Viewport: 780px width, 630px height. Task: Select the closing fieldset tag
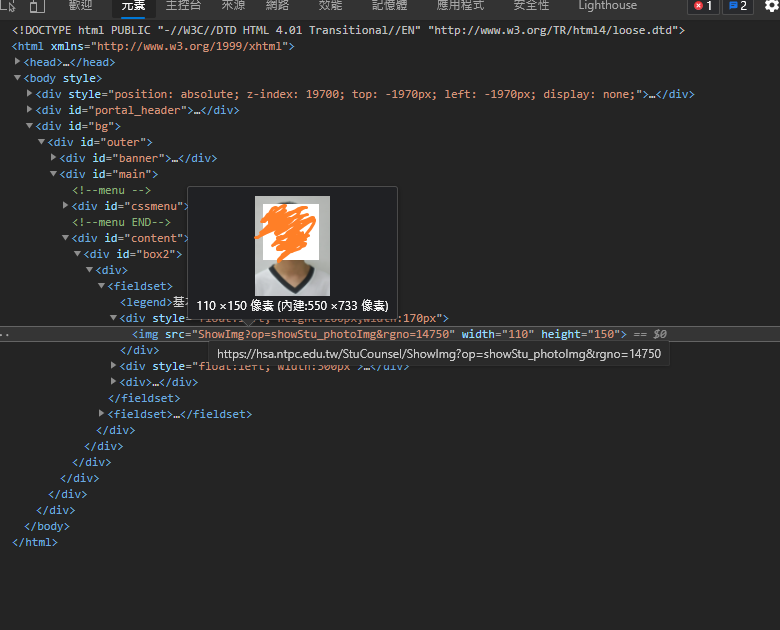[x=144, y=398]
